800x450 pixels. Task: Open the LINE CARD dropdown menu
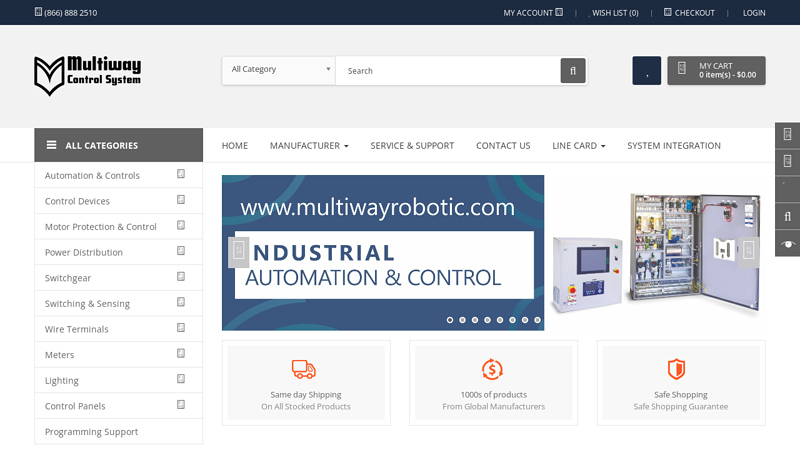[579, 145]
